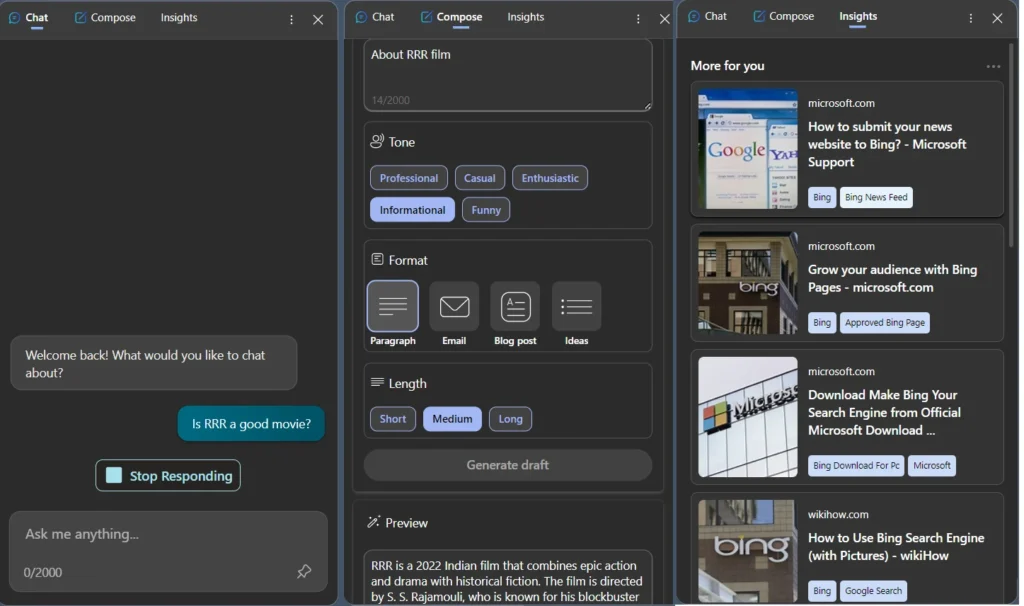This screenshot has height=606, width=1024.
Task: Close the left Chat panel
Action: [318, 20]
